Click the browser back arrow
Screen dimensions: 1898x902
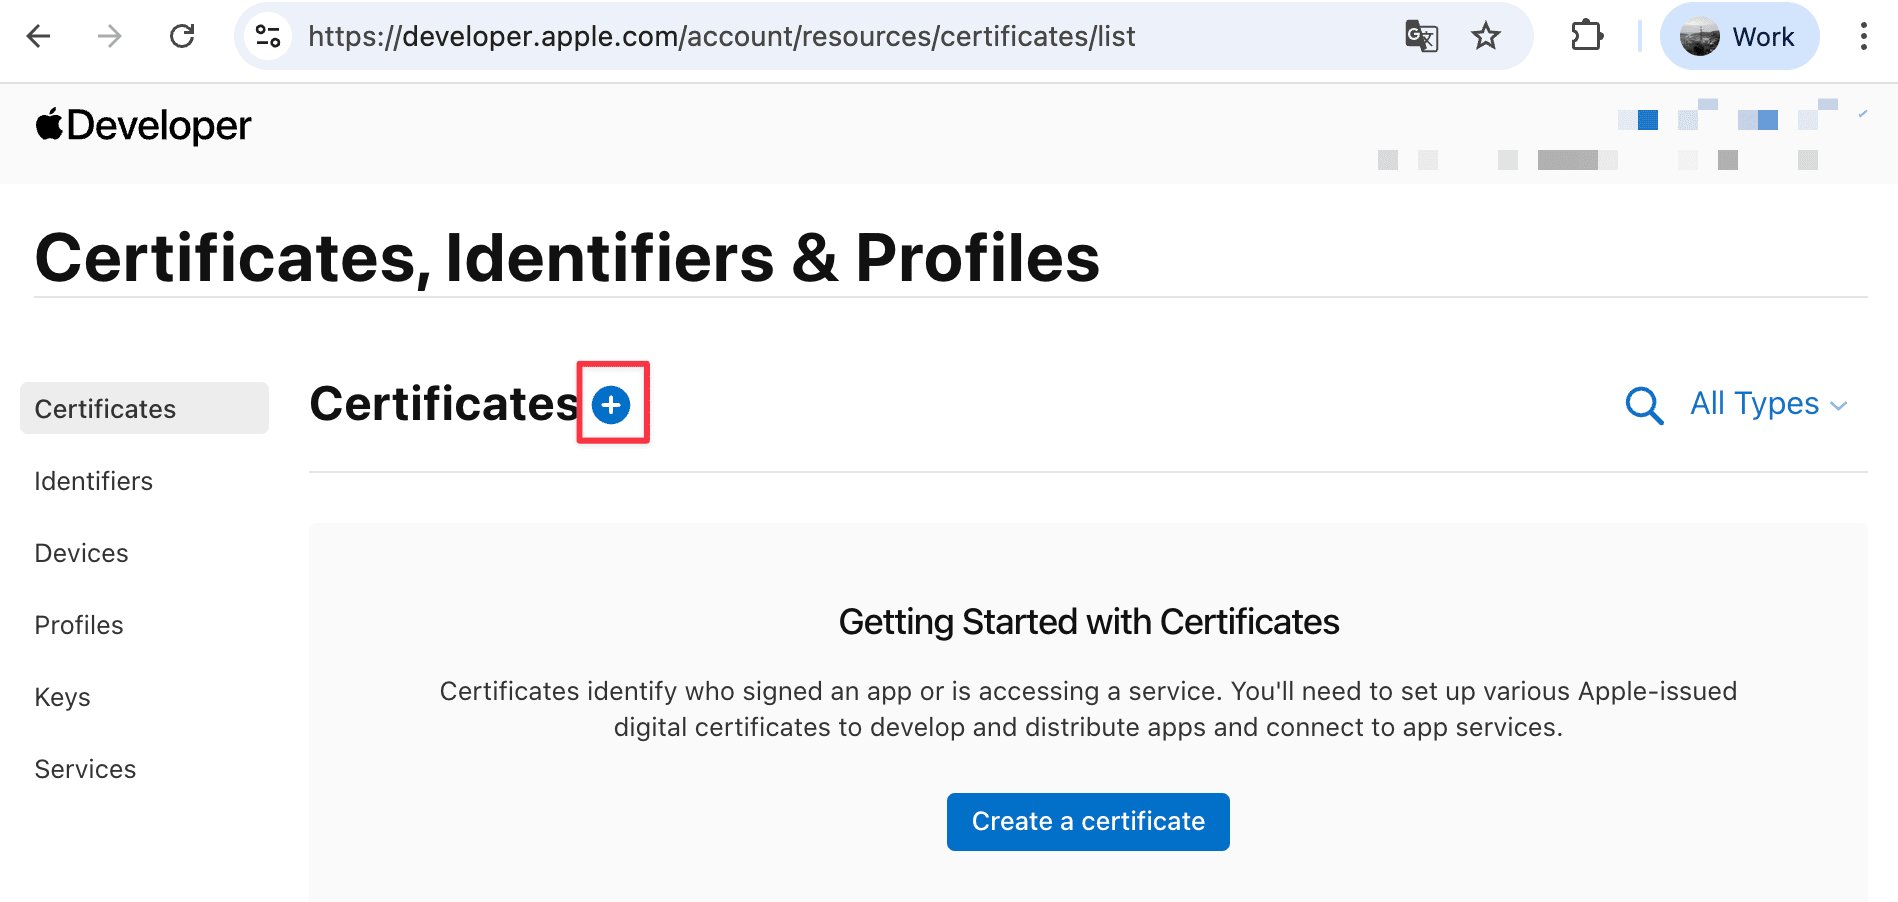pyautogui.click(x=39, y=37)
